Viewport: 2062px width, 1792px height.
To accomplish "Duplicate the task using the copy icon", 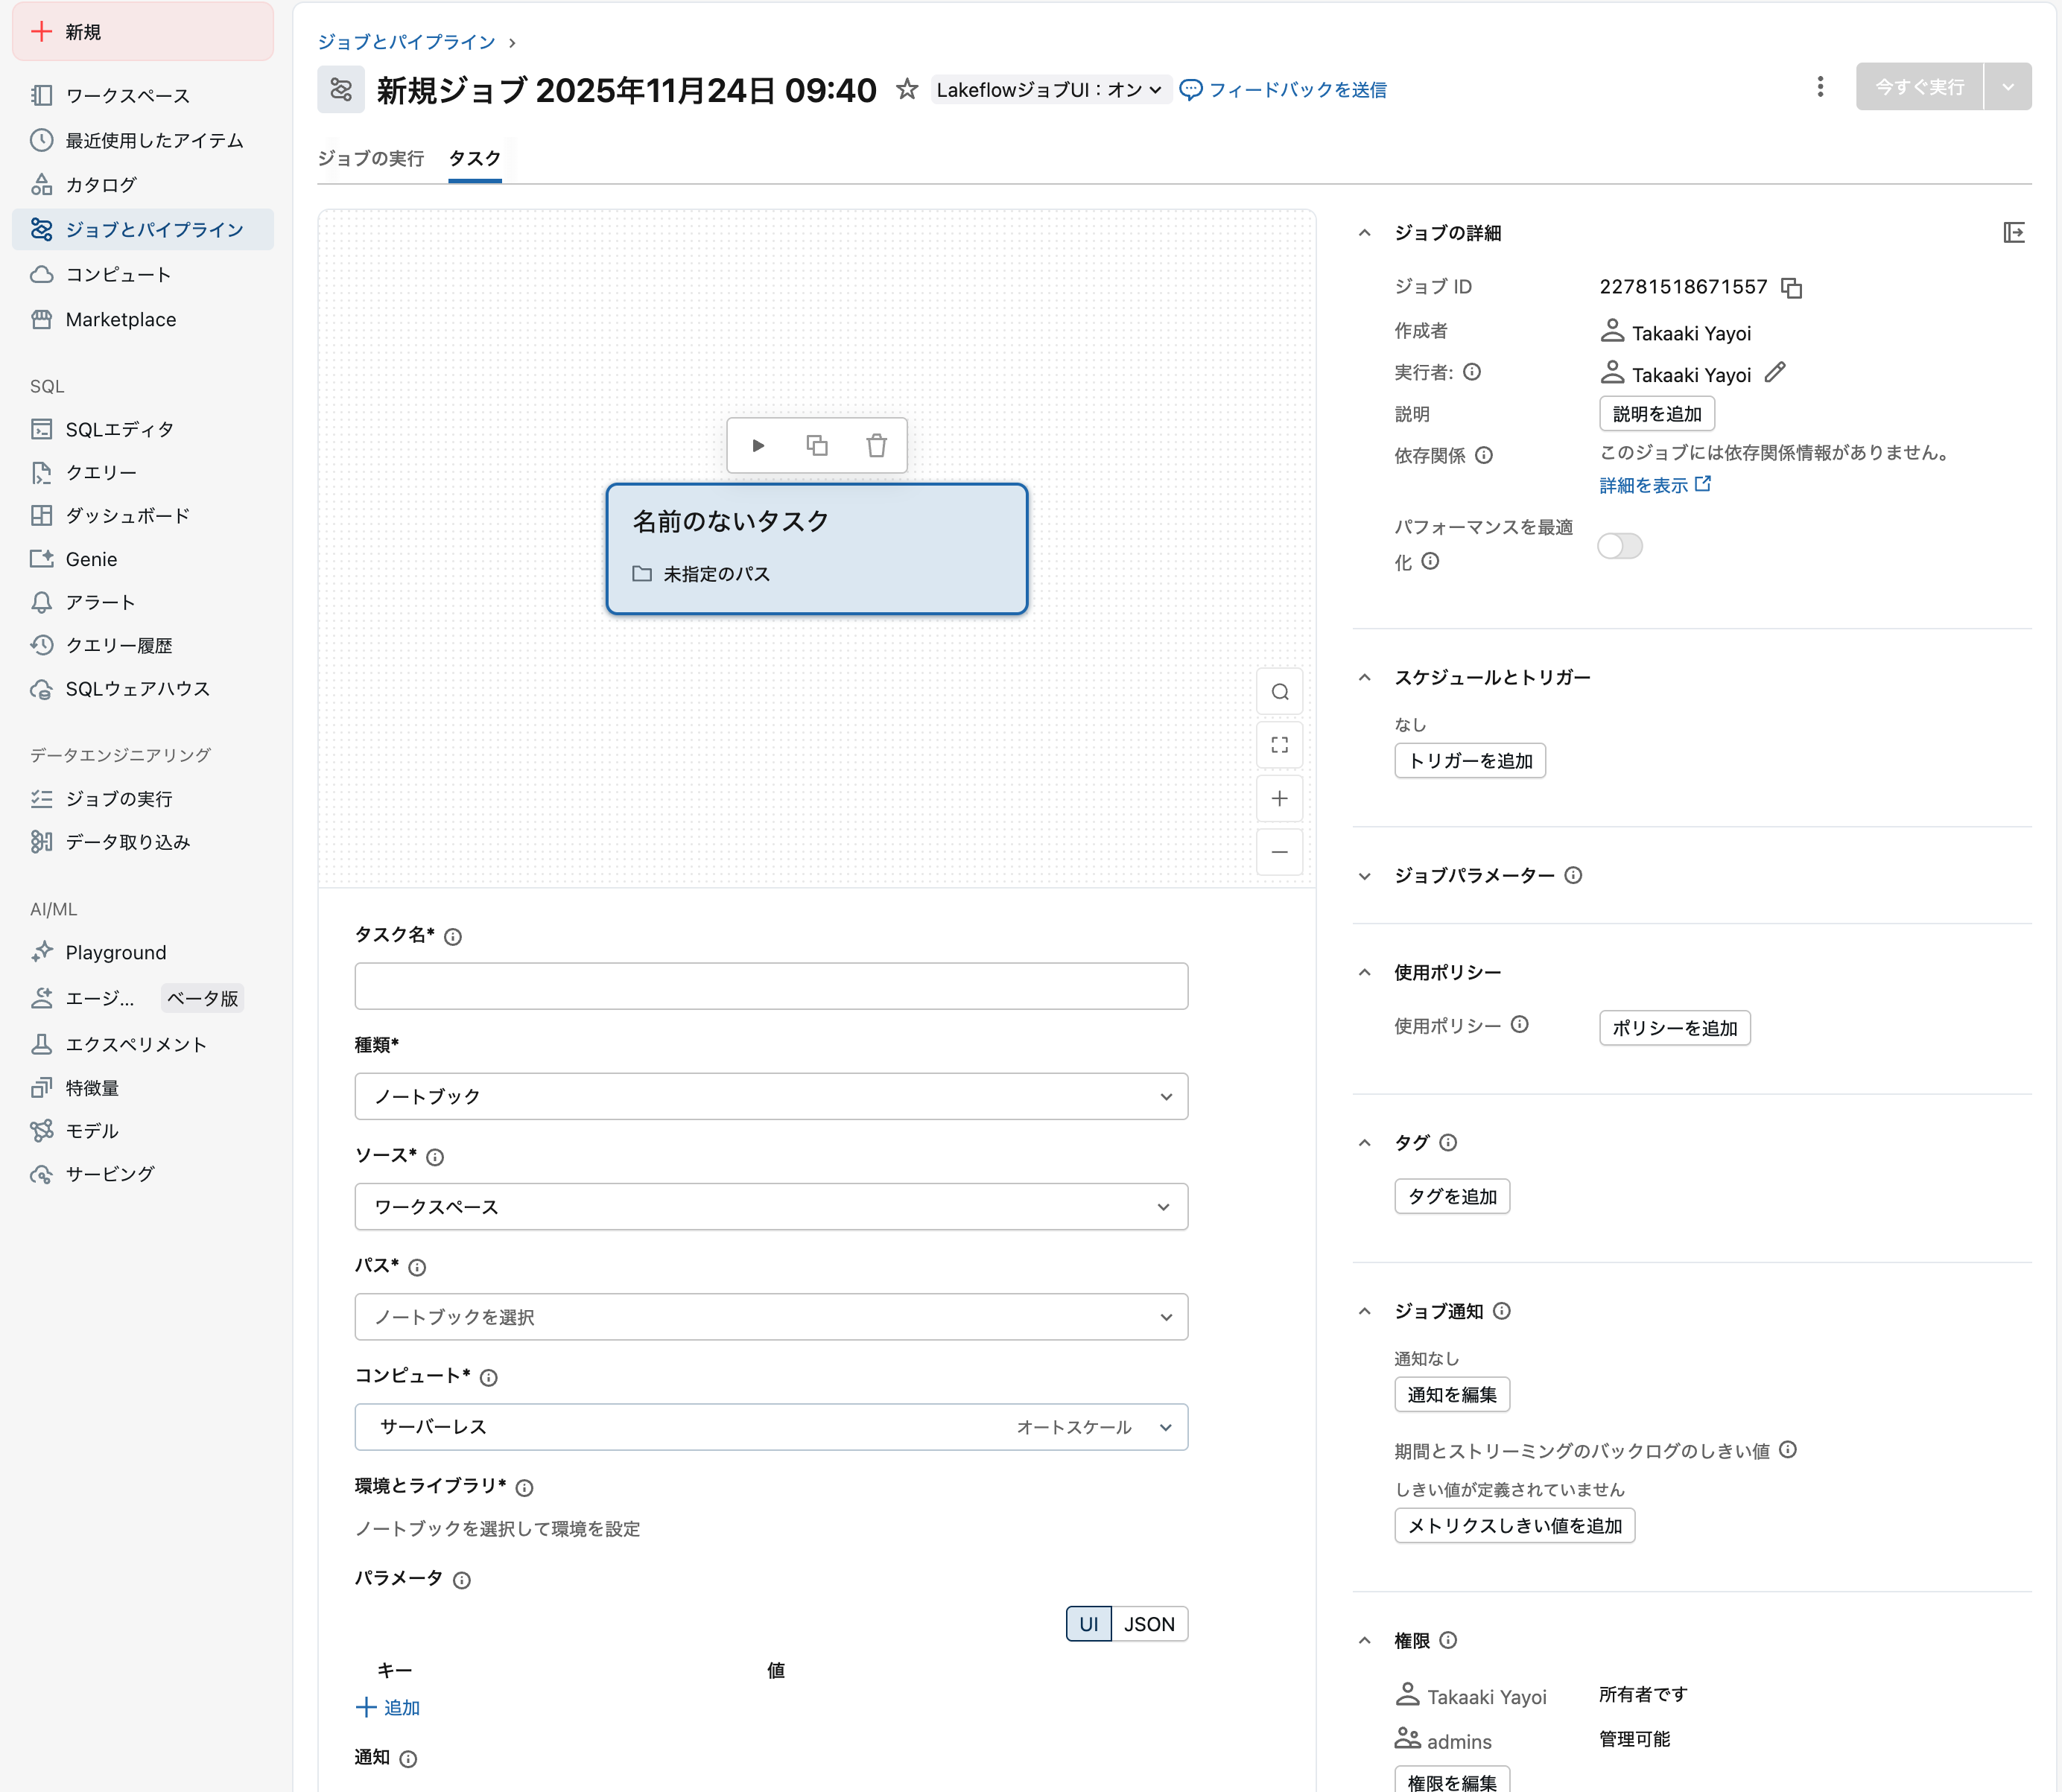I will click(817, 445).
